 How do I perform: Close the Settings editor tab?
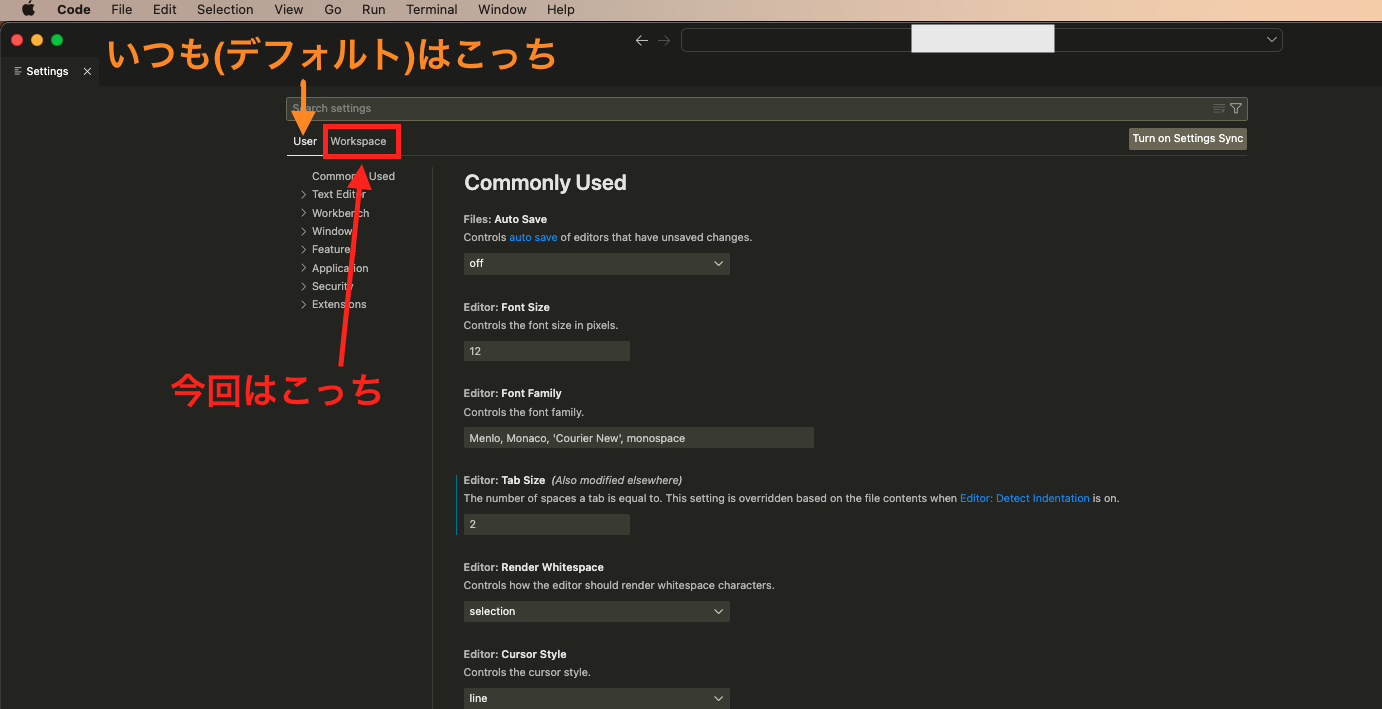(x=87, y=72)
